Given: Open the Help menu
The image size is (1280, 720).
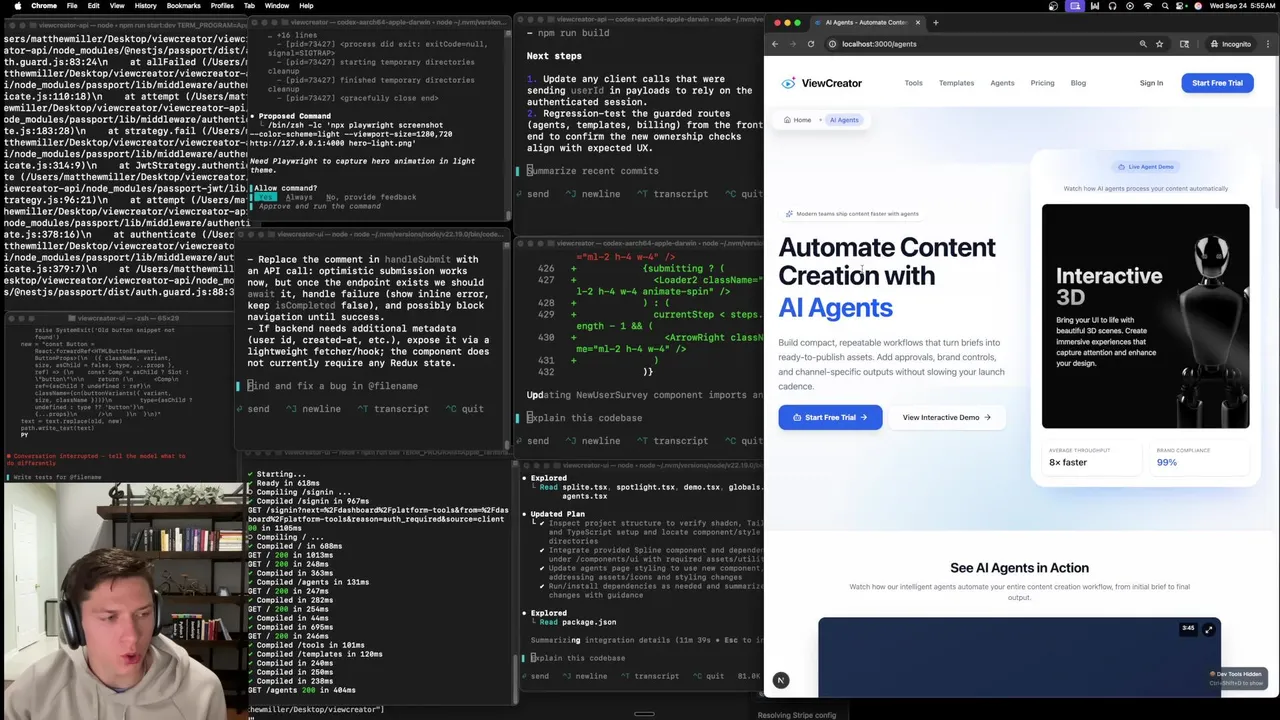Looking at the screenshot, I should pyautogui.click(x=306, y=6).
